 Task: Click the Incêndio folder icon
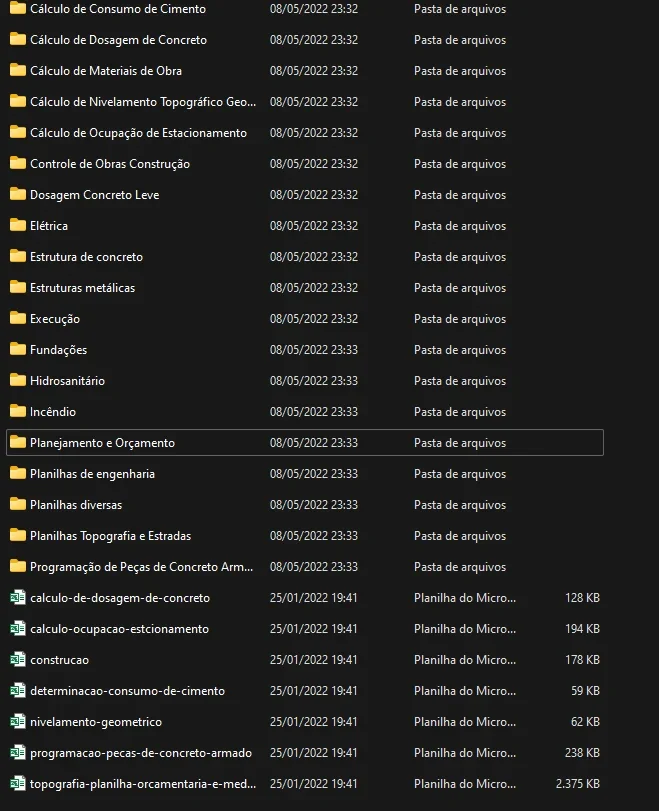18,411
